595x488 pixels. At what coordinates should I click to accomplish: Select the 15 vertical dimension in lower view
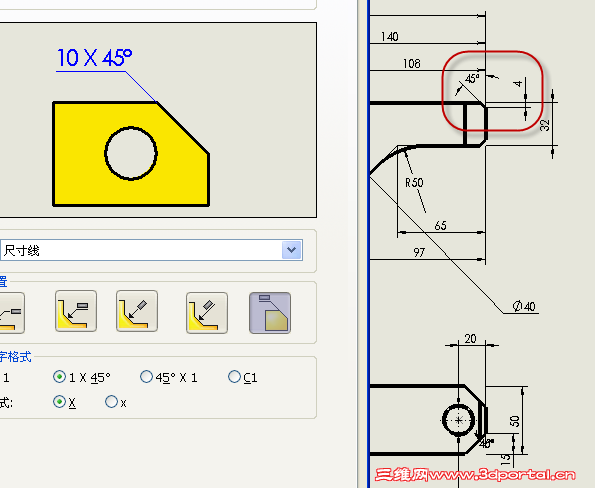click(x=505, y=460)
